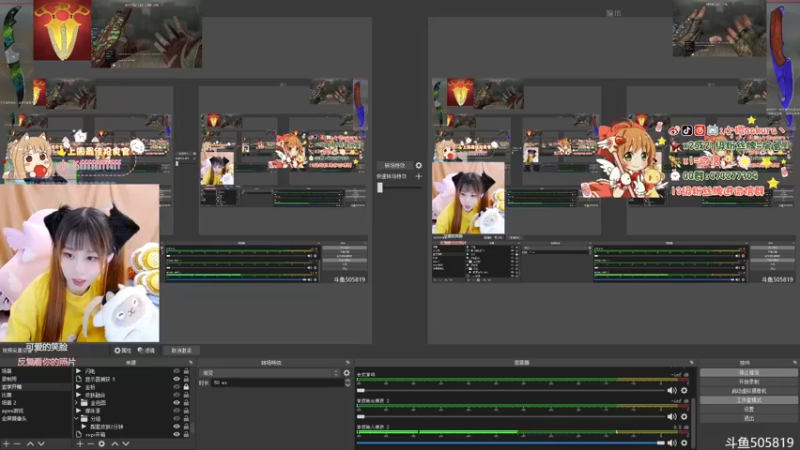Toggle the 工作室模式 studio mode button
The height and width of the screenshot is (450, 800).
748,400
